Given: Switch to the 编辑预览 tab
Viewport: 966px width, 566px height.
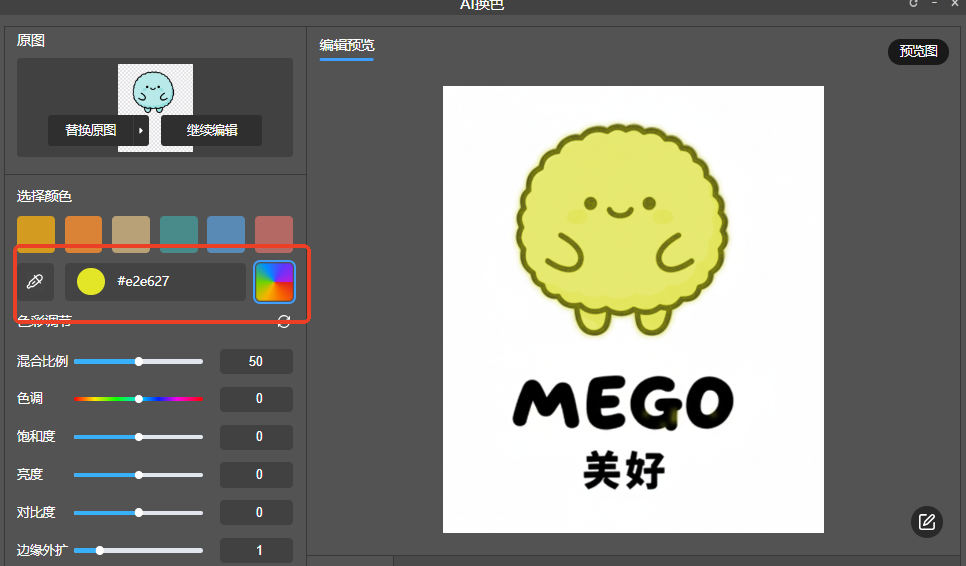Looking at the screenshot, I should coord(346,46).
